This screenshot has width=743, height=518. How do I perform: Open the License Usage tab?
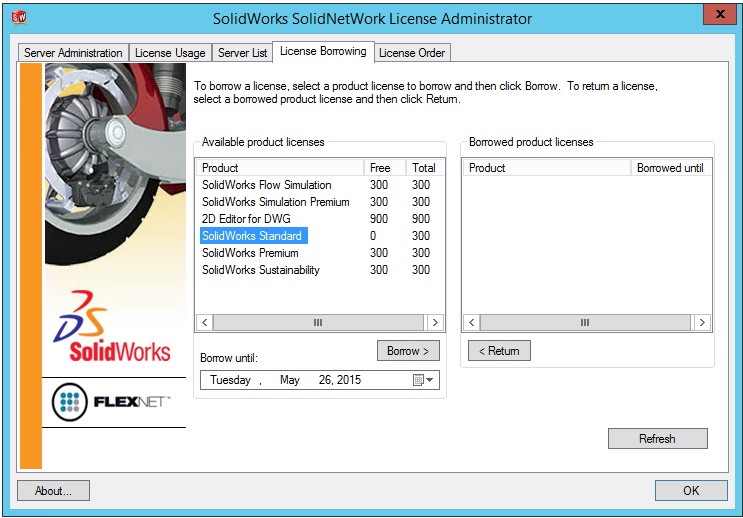pyautogui.click(x=170, y=53)
